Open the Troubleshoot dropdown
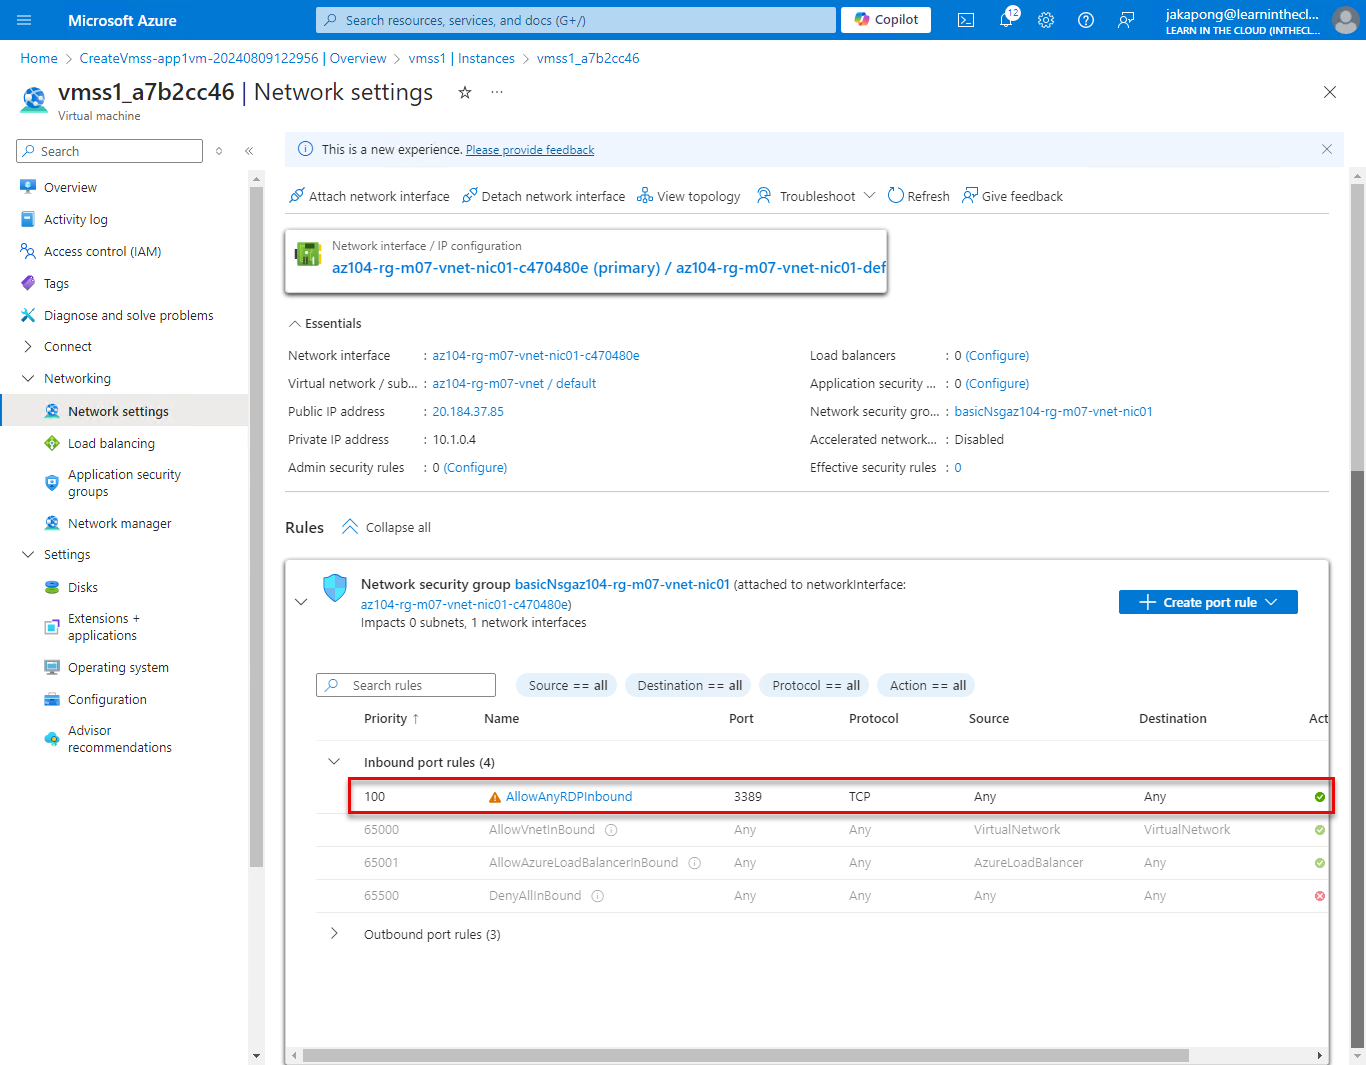Screen dimensions: 1366x1065 pos(816,196)
